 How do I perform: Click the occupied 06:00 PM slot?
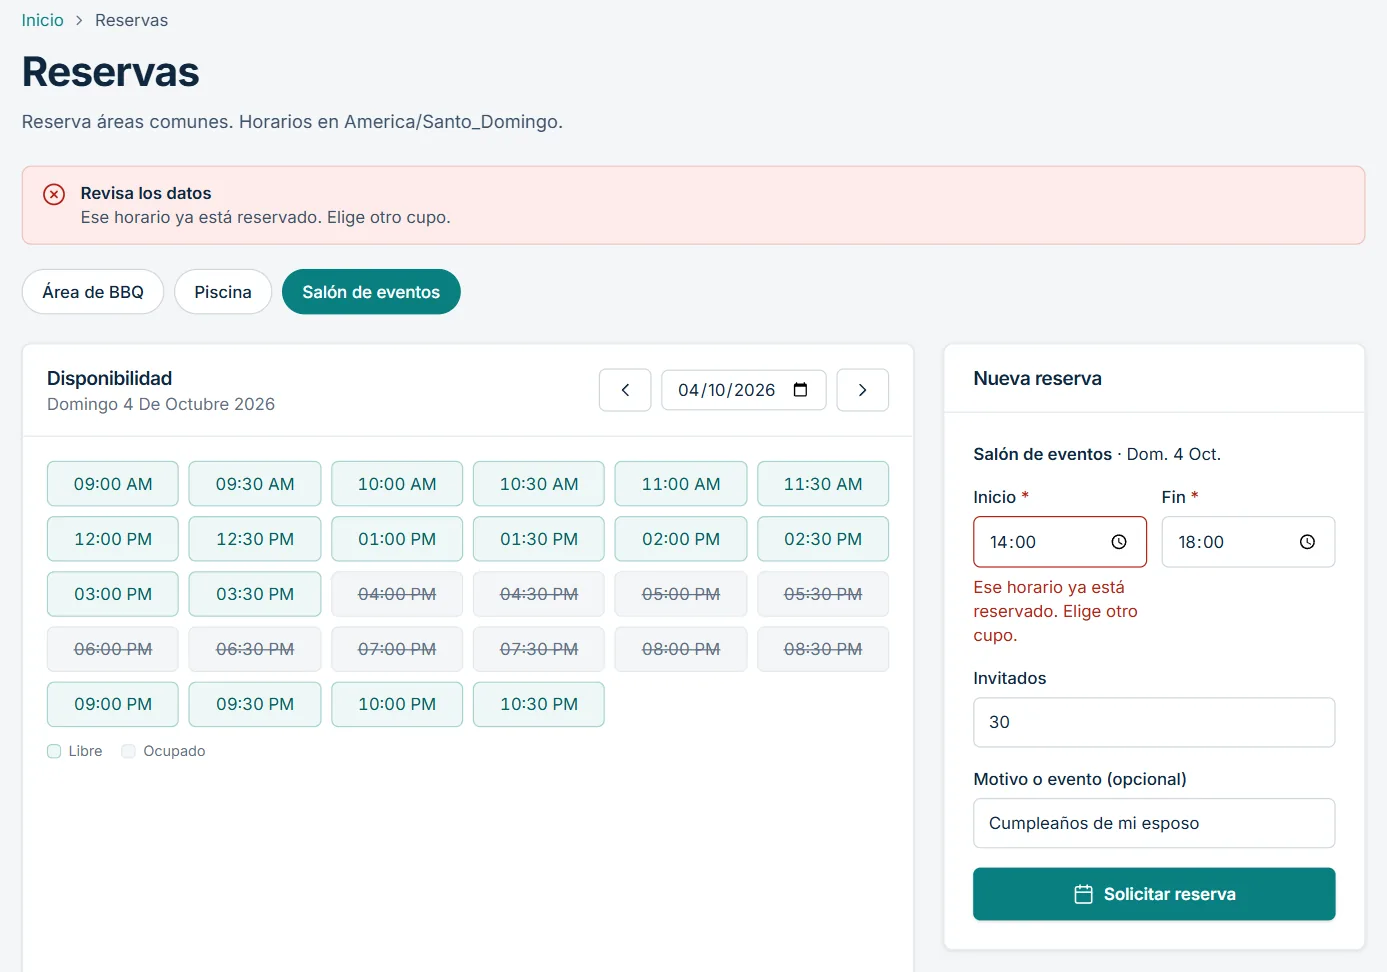click(x=113, y=649)
